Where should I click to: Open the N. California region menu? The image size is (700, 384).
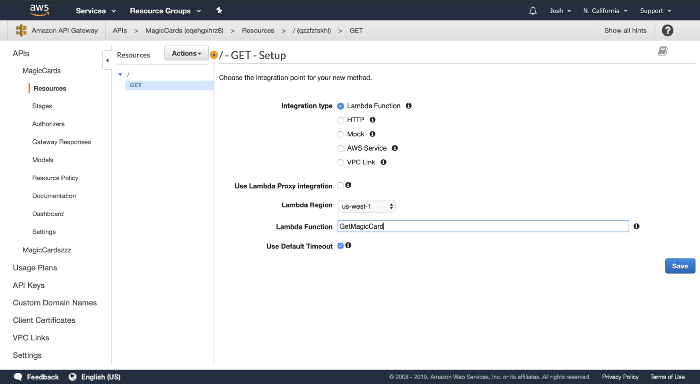click(x=605, y=11)
